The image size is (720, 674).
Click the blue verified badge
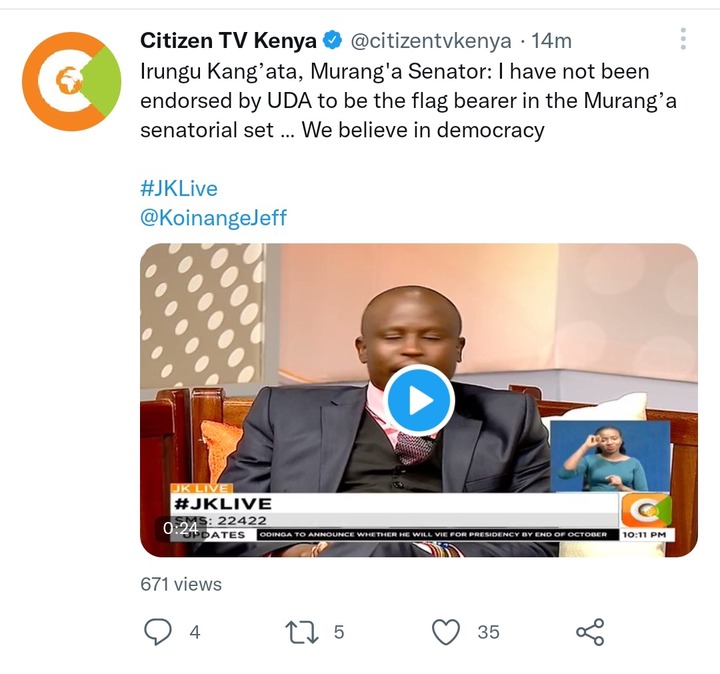click(x=333, y=40)
